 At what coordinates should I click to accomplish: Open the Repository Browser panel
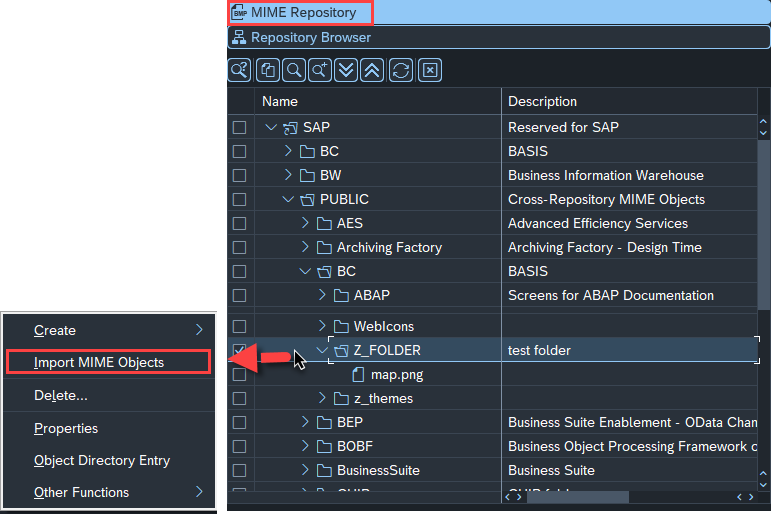coord(310,37)
